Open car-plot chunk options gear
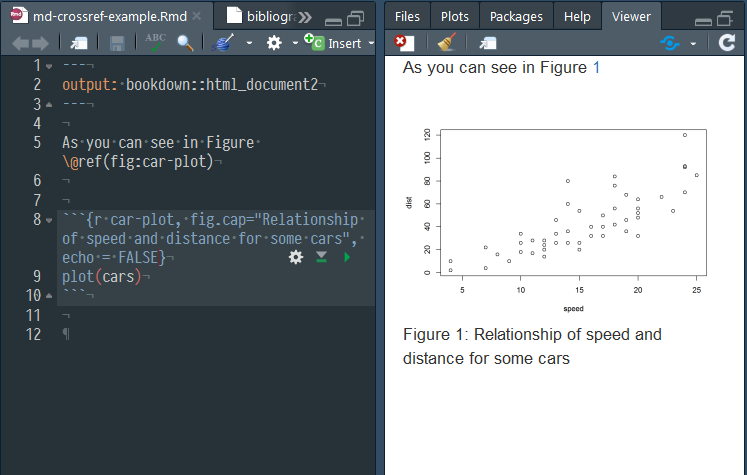 coord(295,257)
